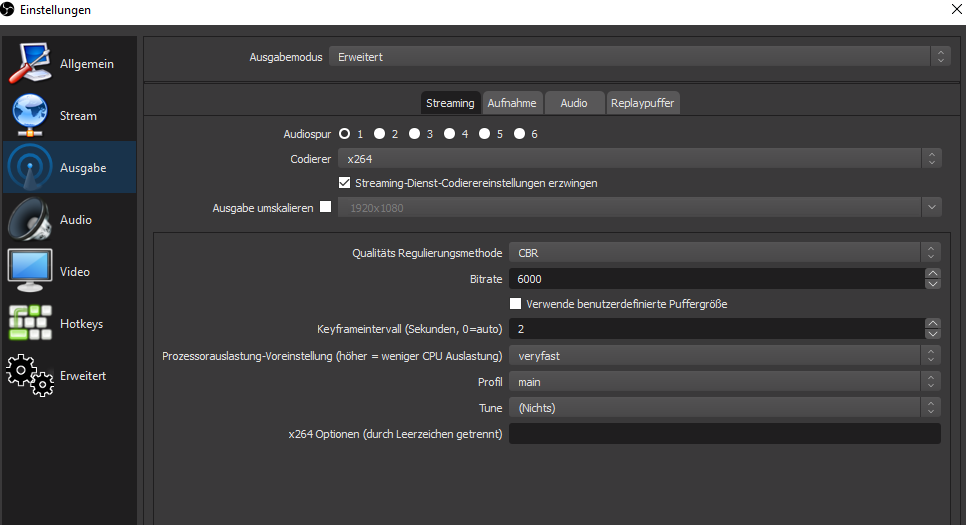Expand the Prozessorauslastung veryfast preset dropdown

point(724,355)
